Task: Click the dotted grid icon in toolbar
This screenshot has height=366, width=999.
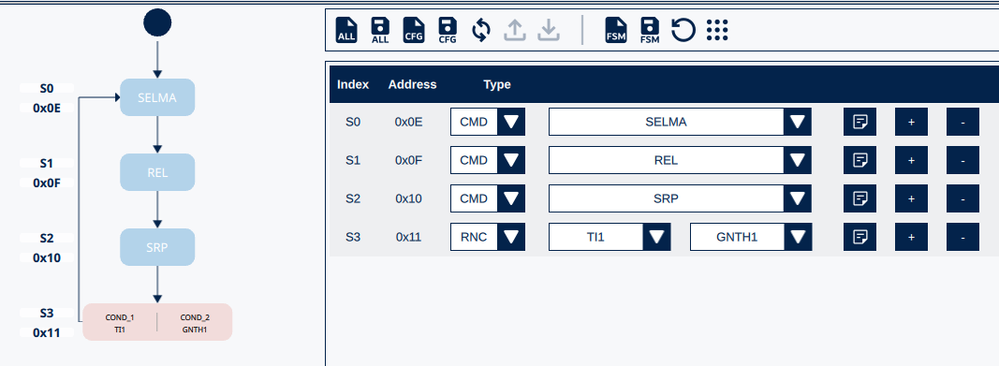Action: pyautogui.click(x=717, y=30)
